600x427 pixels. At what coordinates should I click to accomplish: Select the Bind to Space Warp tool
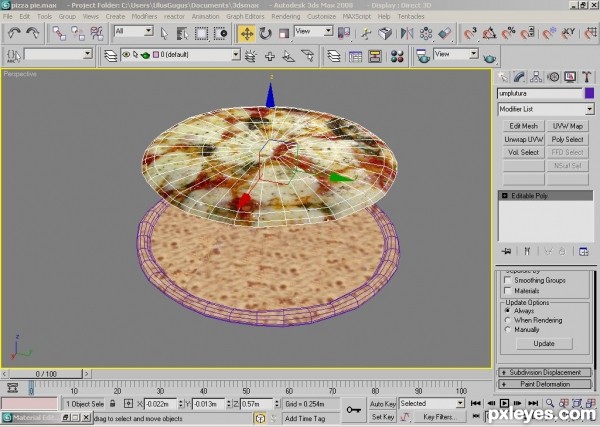96,33
